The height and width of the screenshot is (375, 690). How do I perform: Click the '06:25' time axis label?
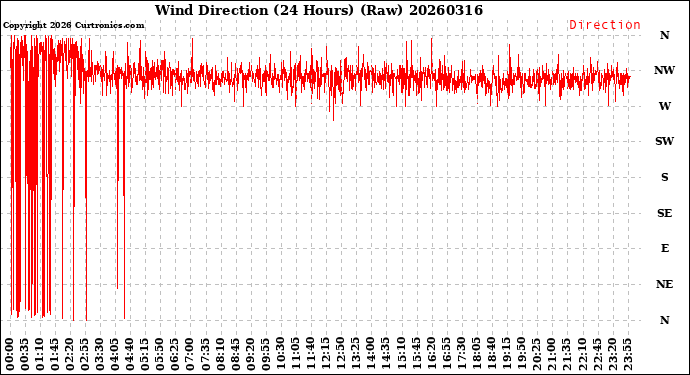176,354
